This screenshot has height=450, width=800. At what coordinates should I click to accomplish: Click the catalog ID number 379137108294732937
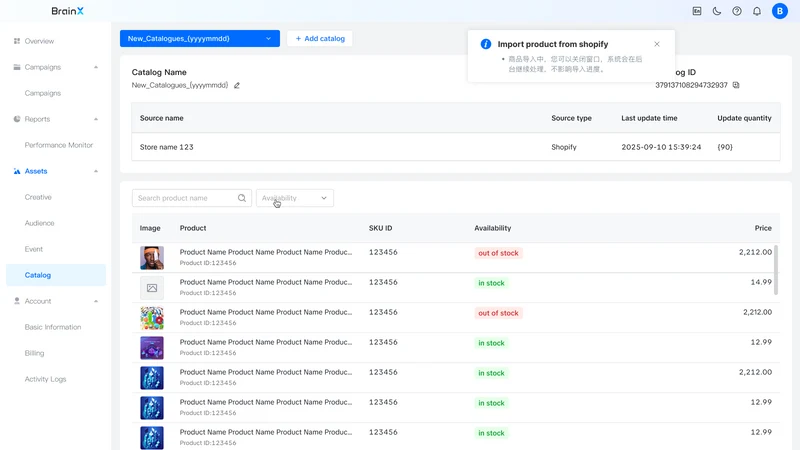(691, 85)
